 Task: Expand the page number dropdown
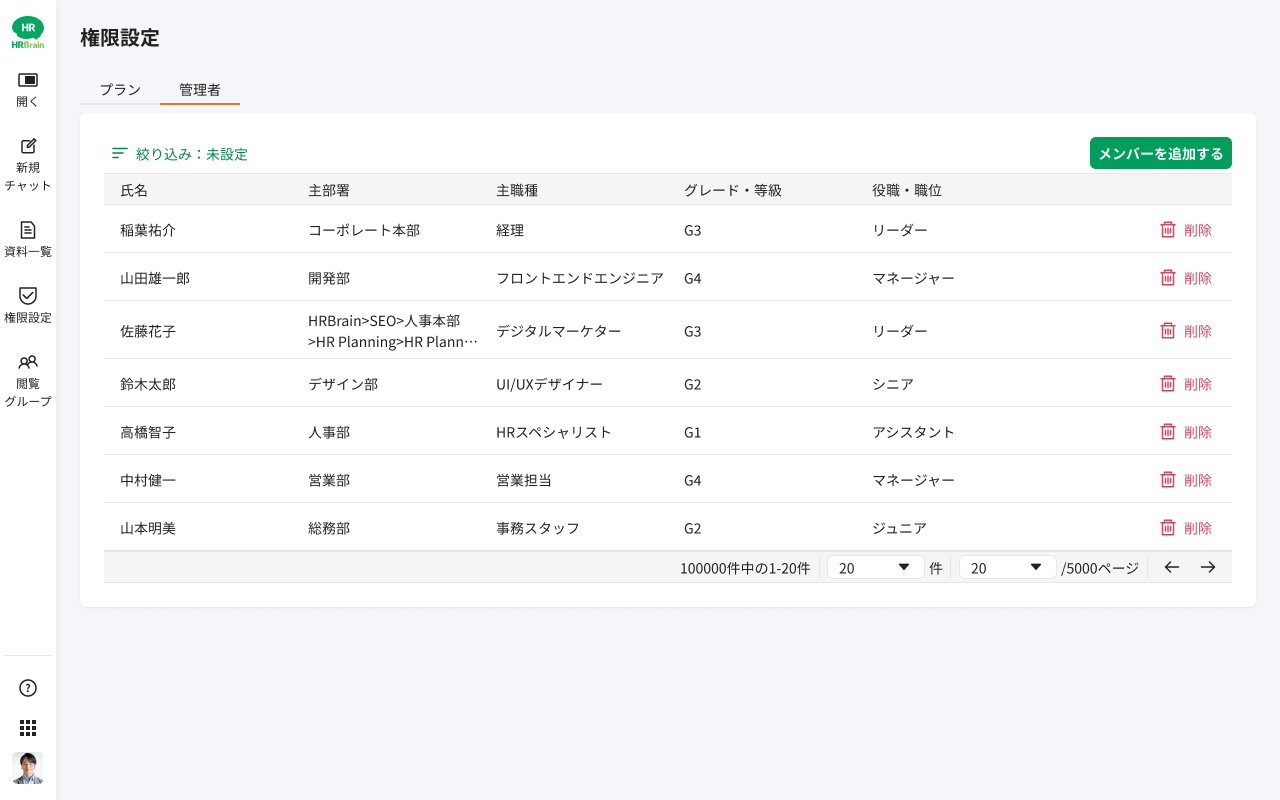(x=1007, y=567)
